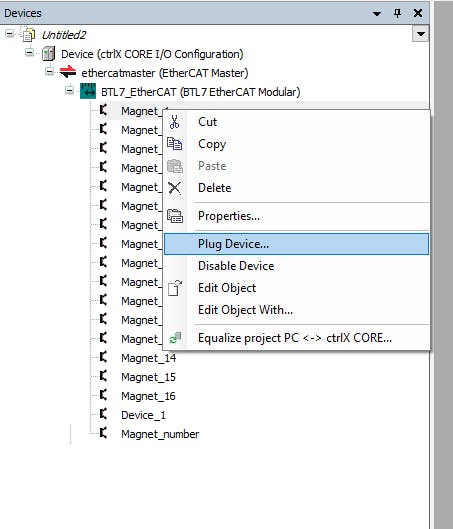453x529 pixels.
Task: Select Magnet_number in the tree
Action: 160,434
